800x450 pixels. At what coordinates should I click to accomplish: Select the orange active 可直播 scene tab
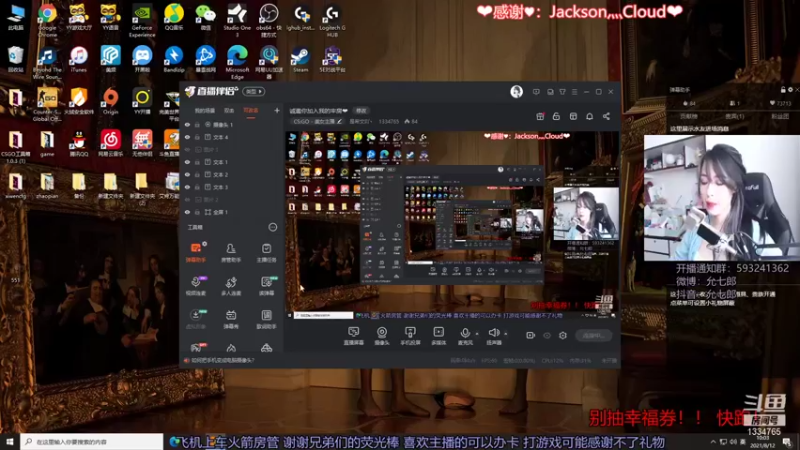pyautogui.click(x=251, y=111)
